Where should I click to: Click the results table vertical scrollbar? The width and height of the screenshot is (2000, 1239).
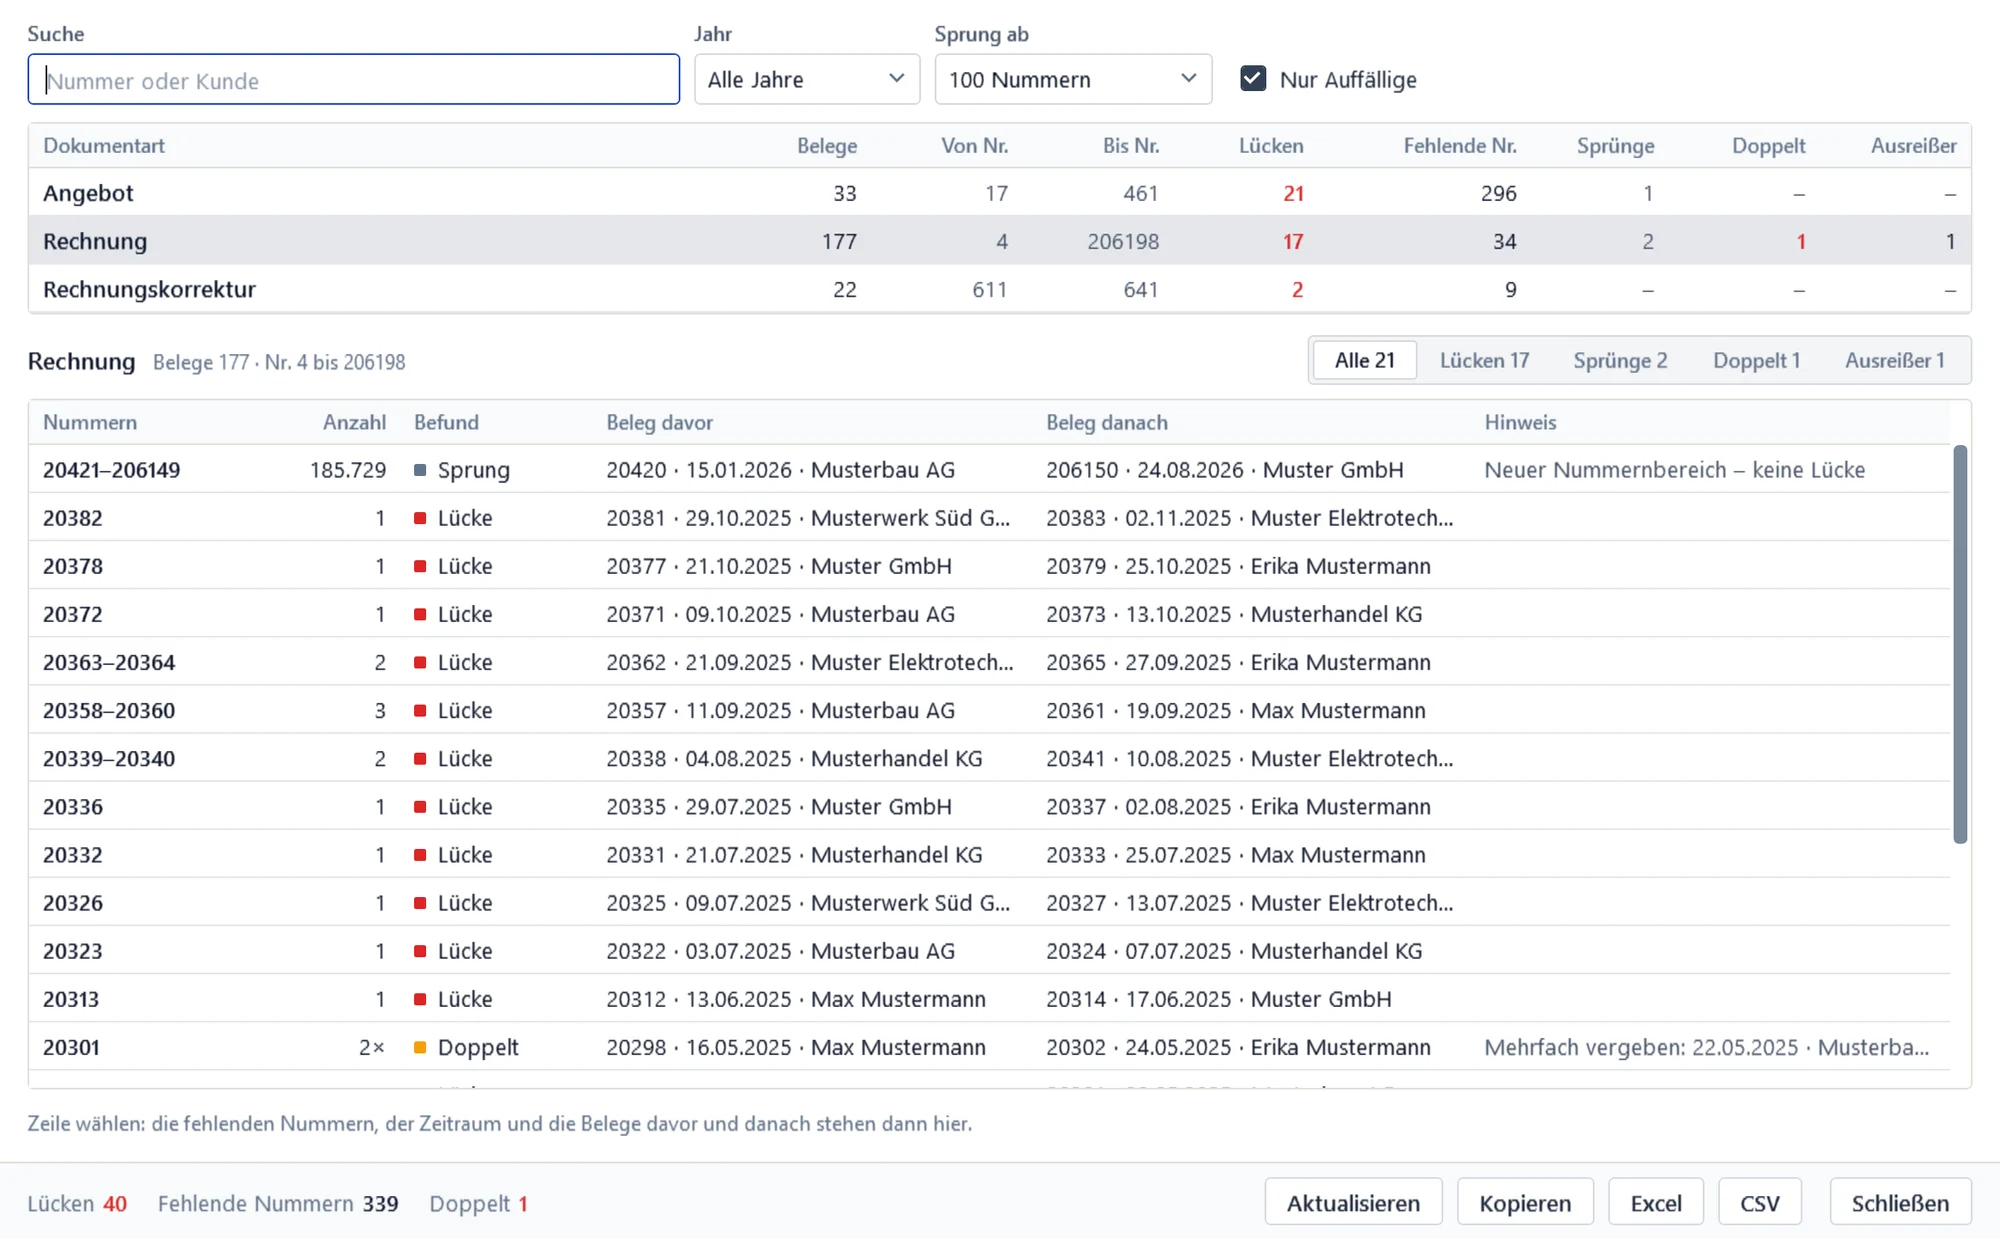click(x=1960, y=645)
